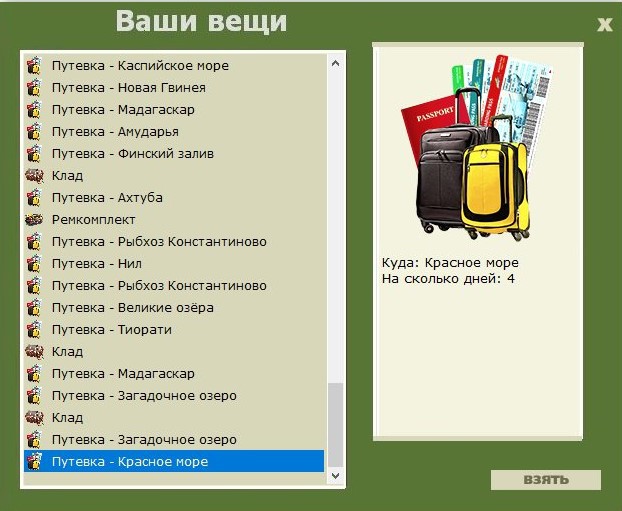Select the voucher icon for Великие озёра
This screenshot has width=622, height=511.
click(x=34, y=307)
